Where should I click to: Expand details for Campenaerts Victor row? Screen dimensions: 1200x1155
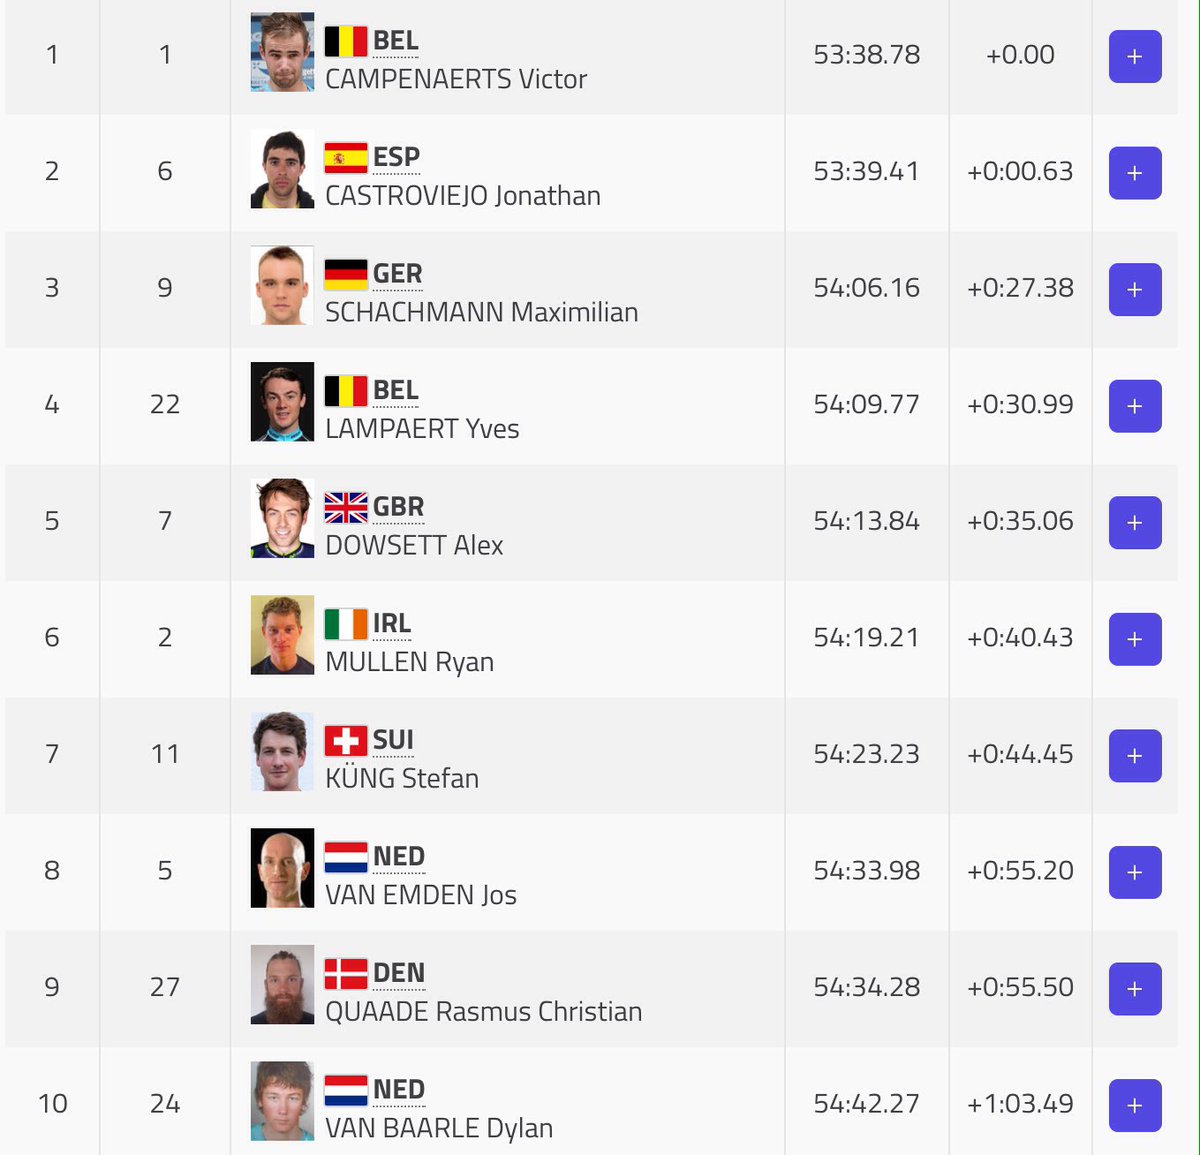pos(1135,57)
